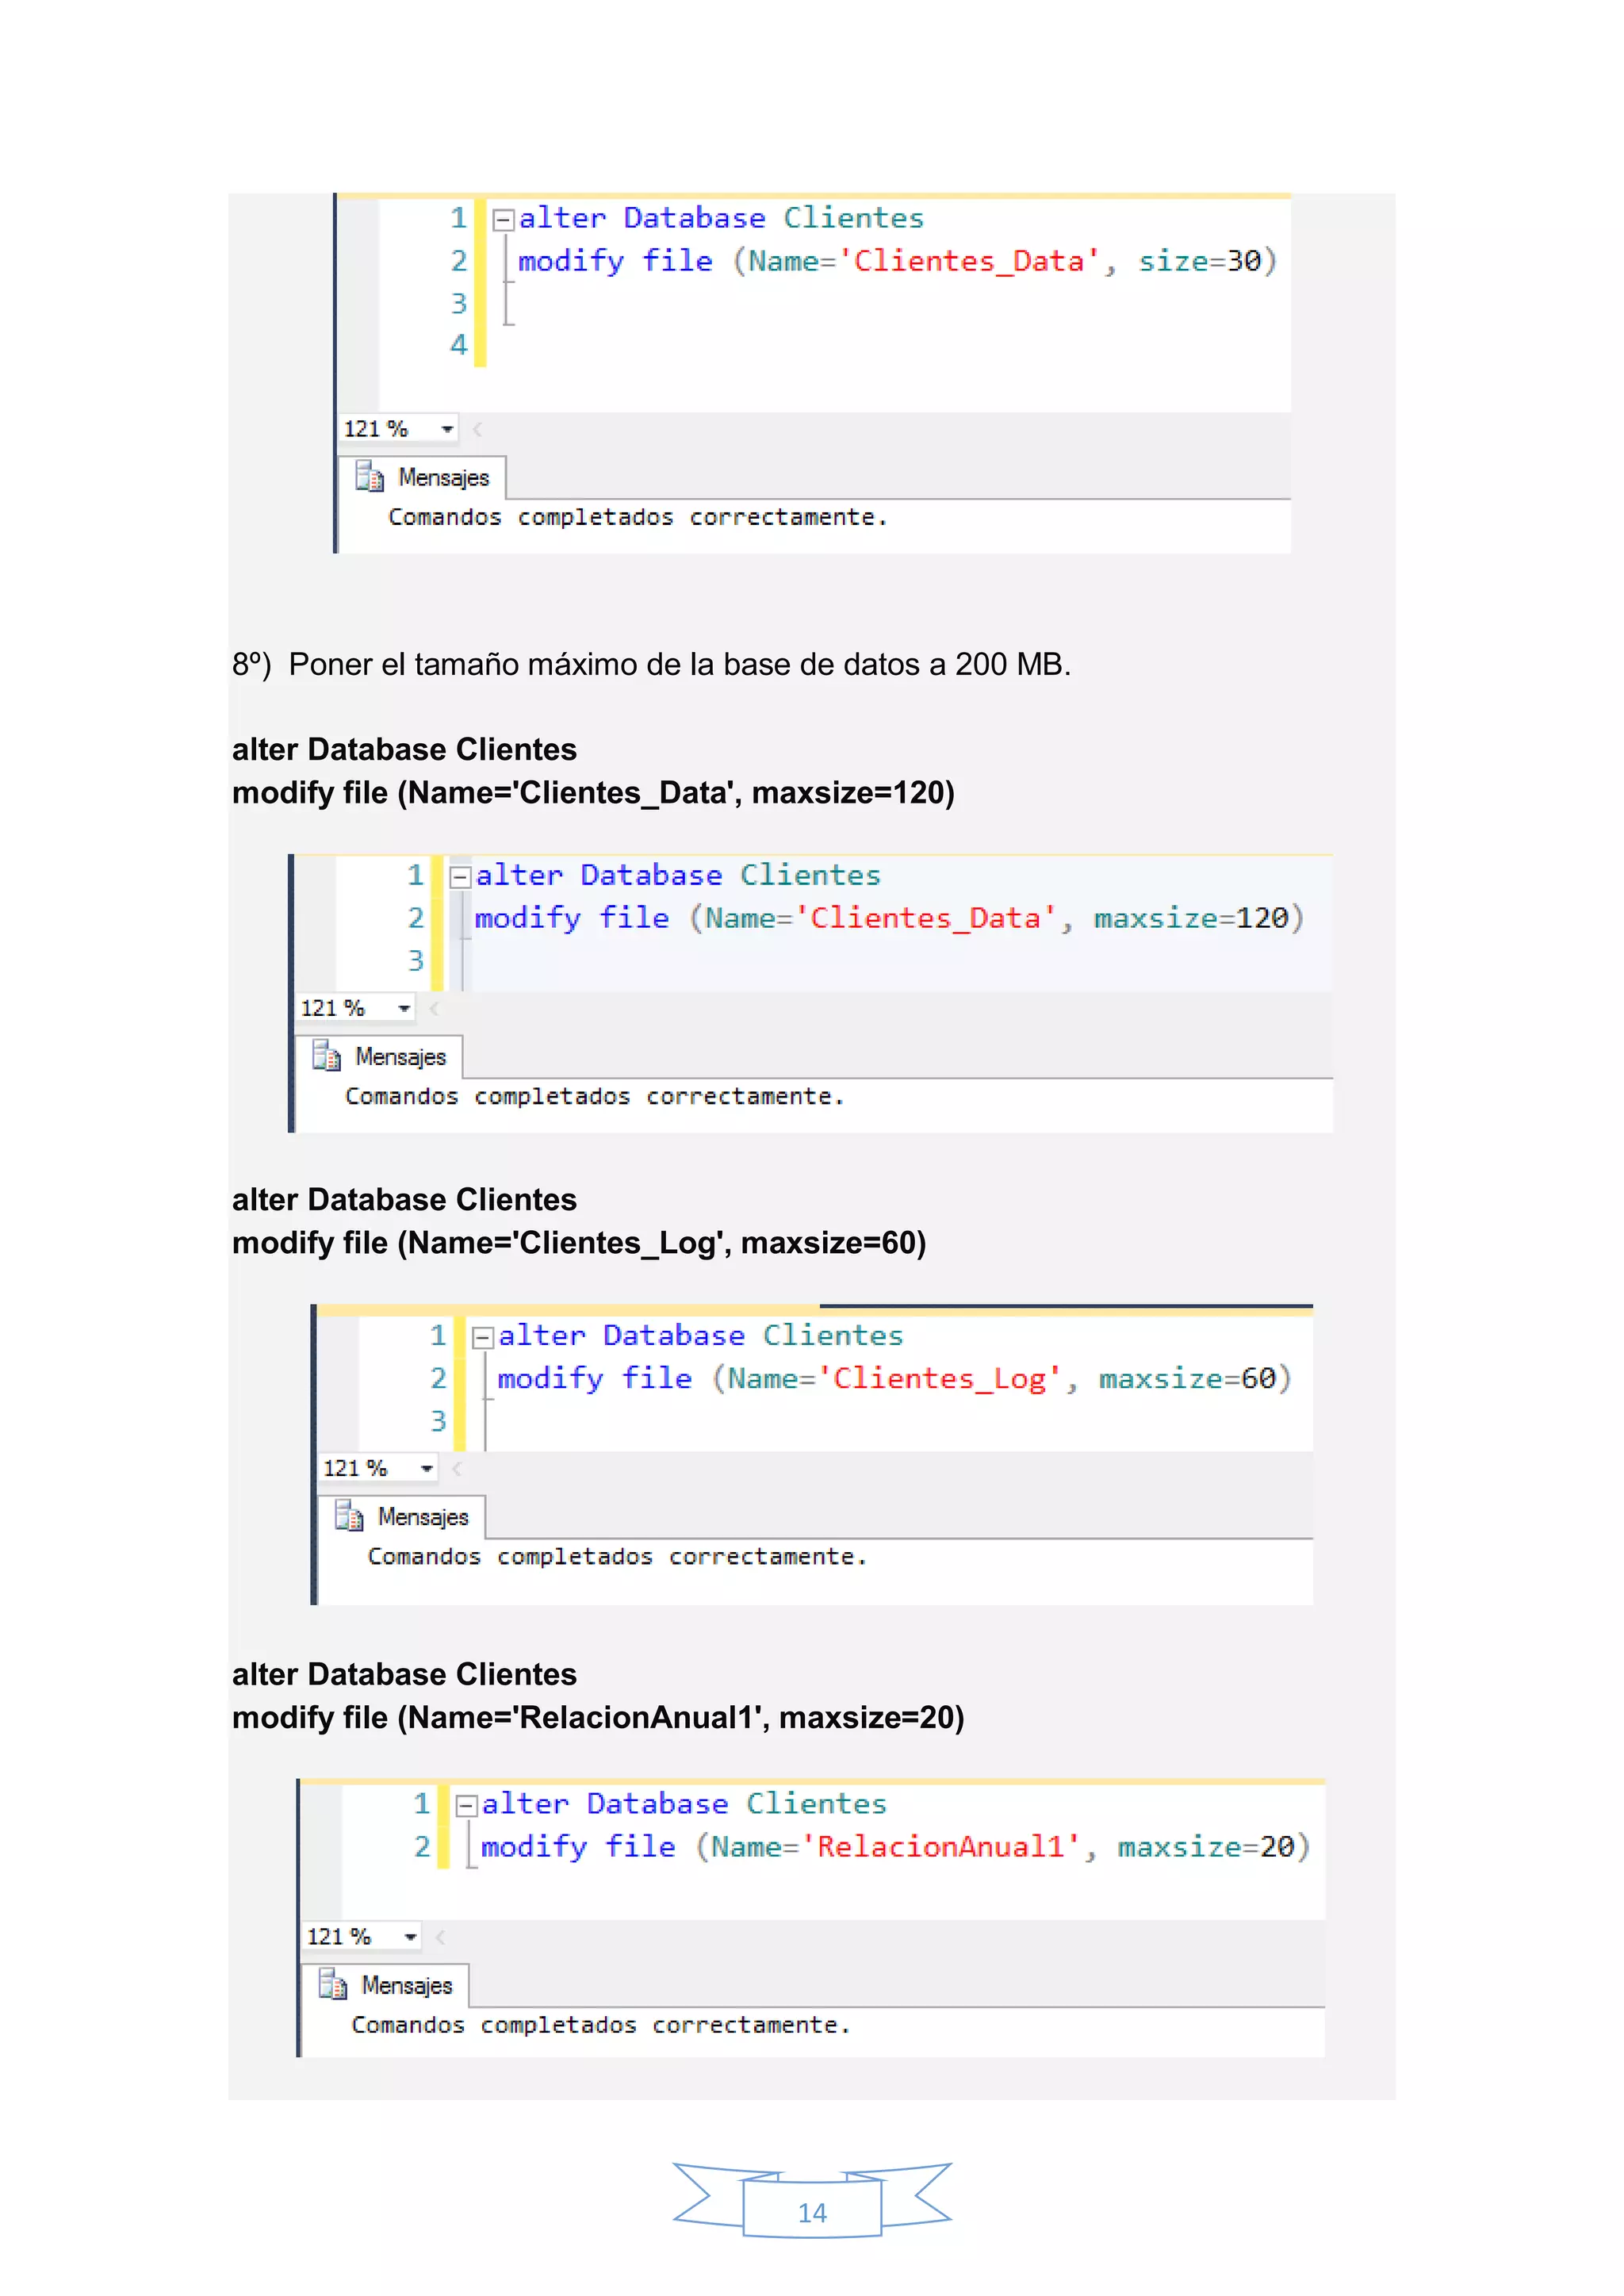The image size is (1624, 2296).
Task: Click the scroll-left arrow beside the zoom box under the size=30 query
Action: (478, 429)
